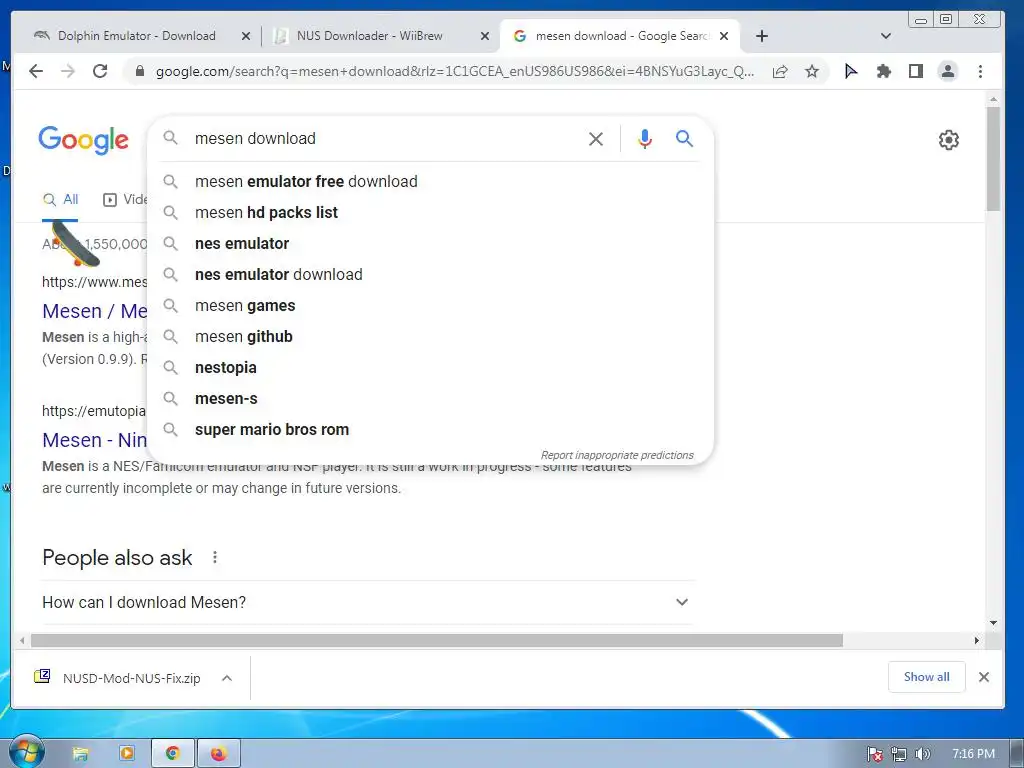Bookmark this page with the star
Image resolution: width=1024 pixels, height=768 pixels.
pyautogui.click(x=812, y=71)
